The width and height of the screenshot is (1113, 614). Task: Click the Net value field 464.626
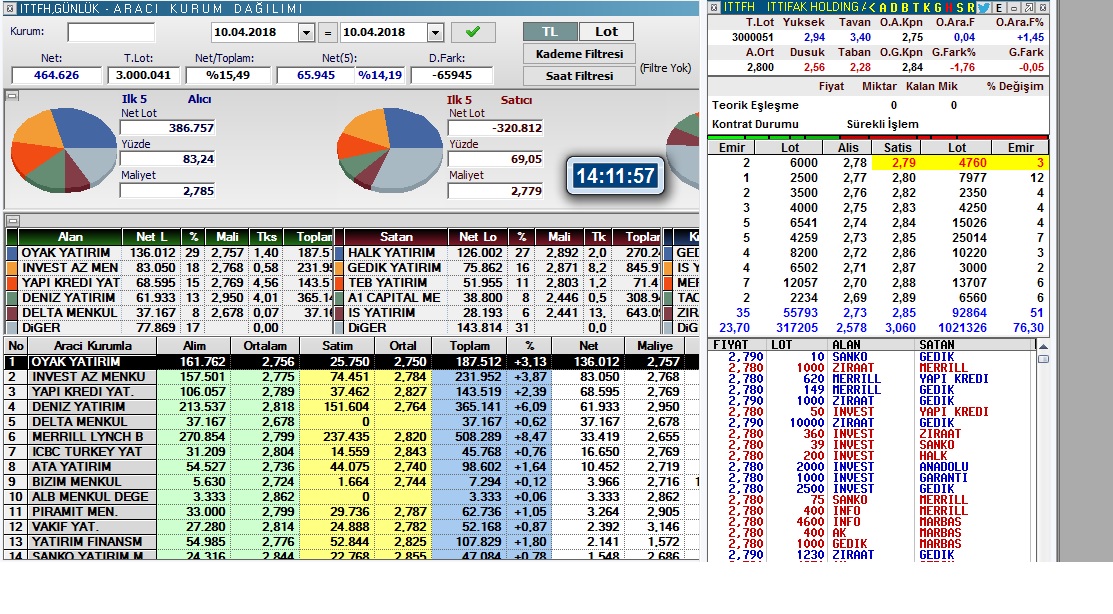[57, 75]
